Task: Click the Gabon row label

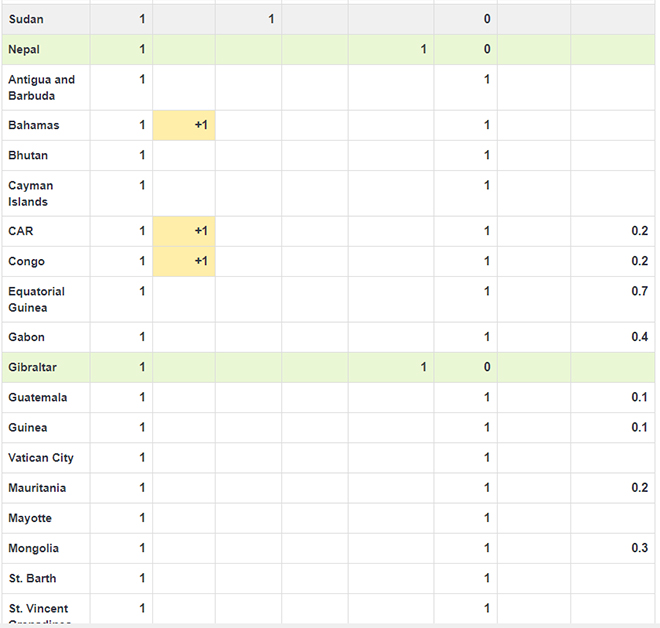Action: click(26, 337)
